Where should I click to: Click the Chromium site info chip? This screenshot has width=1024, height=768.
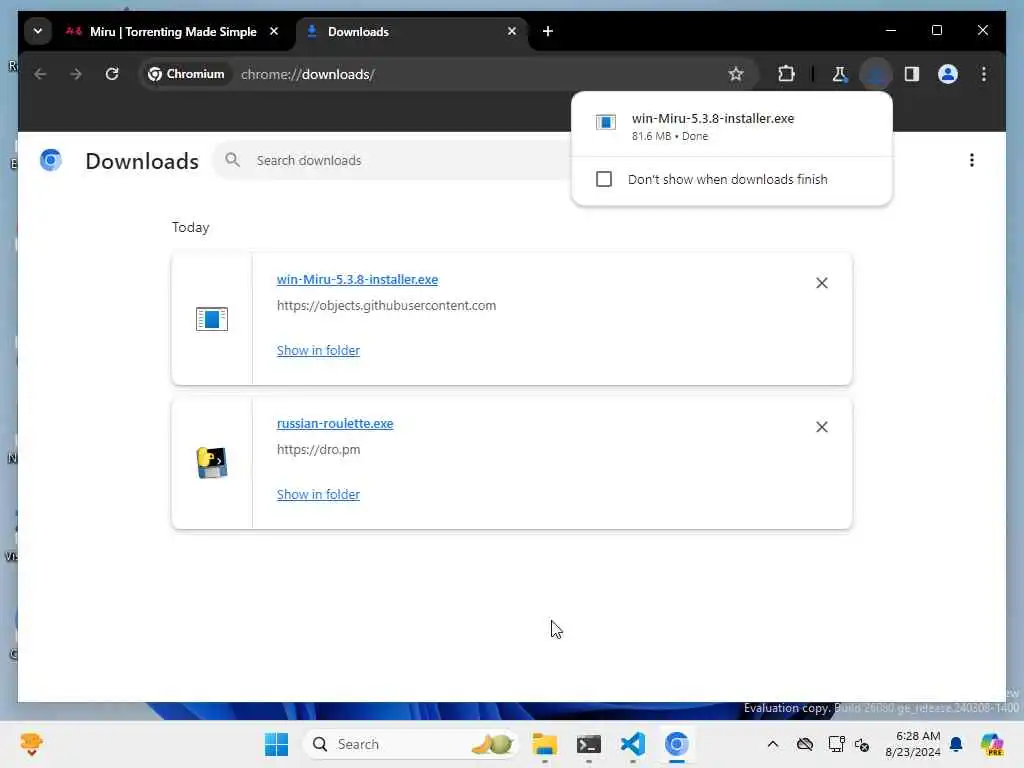186,74
